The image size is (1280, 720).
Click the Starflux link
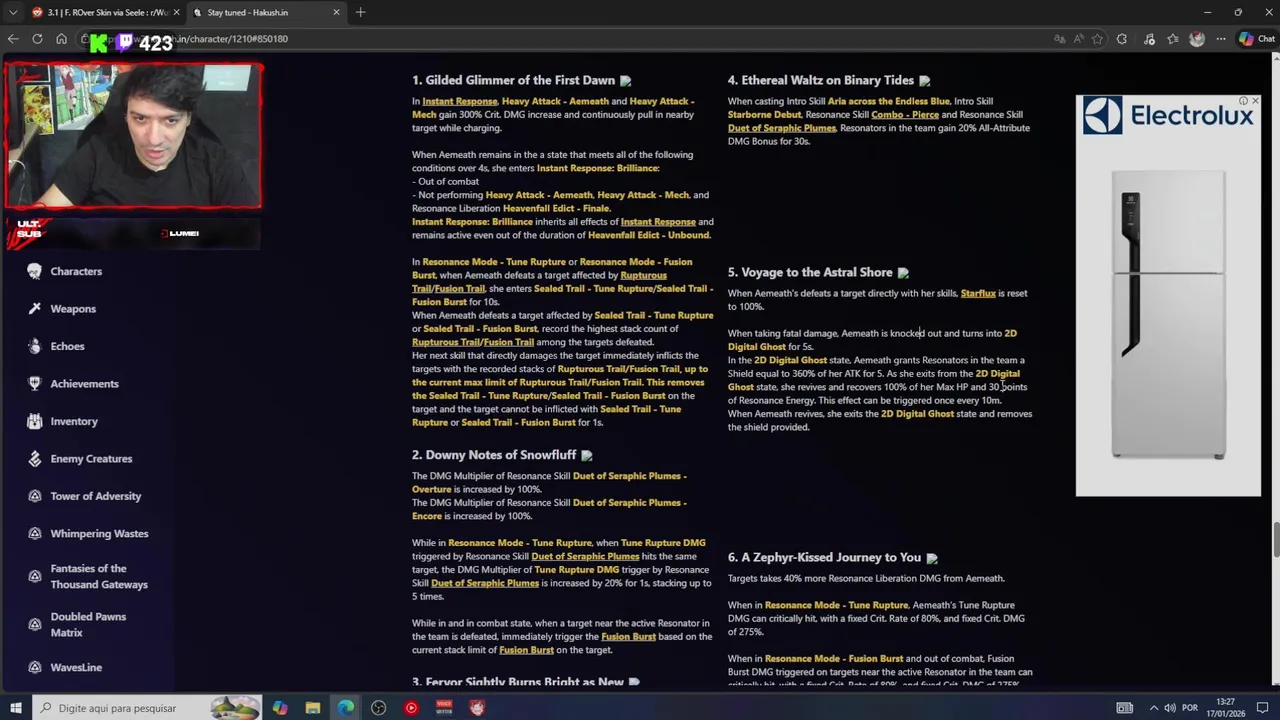(978, 293)
